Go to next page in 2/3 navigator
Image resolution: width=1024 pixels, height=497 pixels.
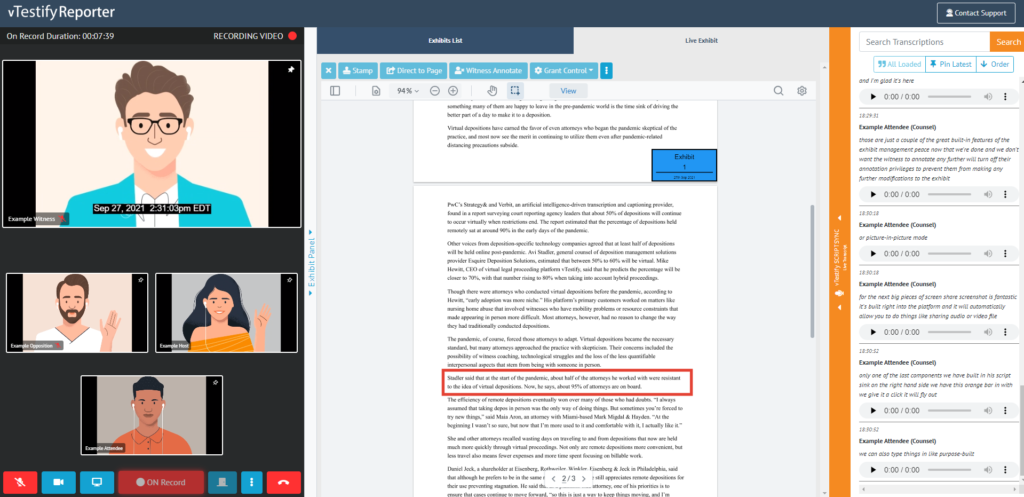coord(584,479)
